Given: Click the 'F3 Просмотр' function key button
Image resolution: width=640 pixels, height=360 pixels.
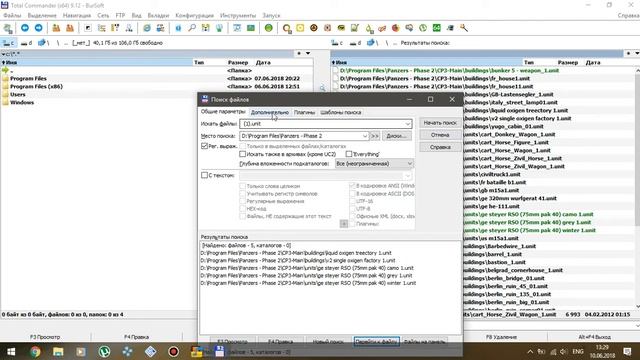Looking at the screenshot, I should 45,337.
